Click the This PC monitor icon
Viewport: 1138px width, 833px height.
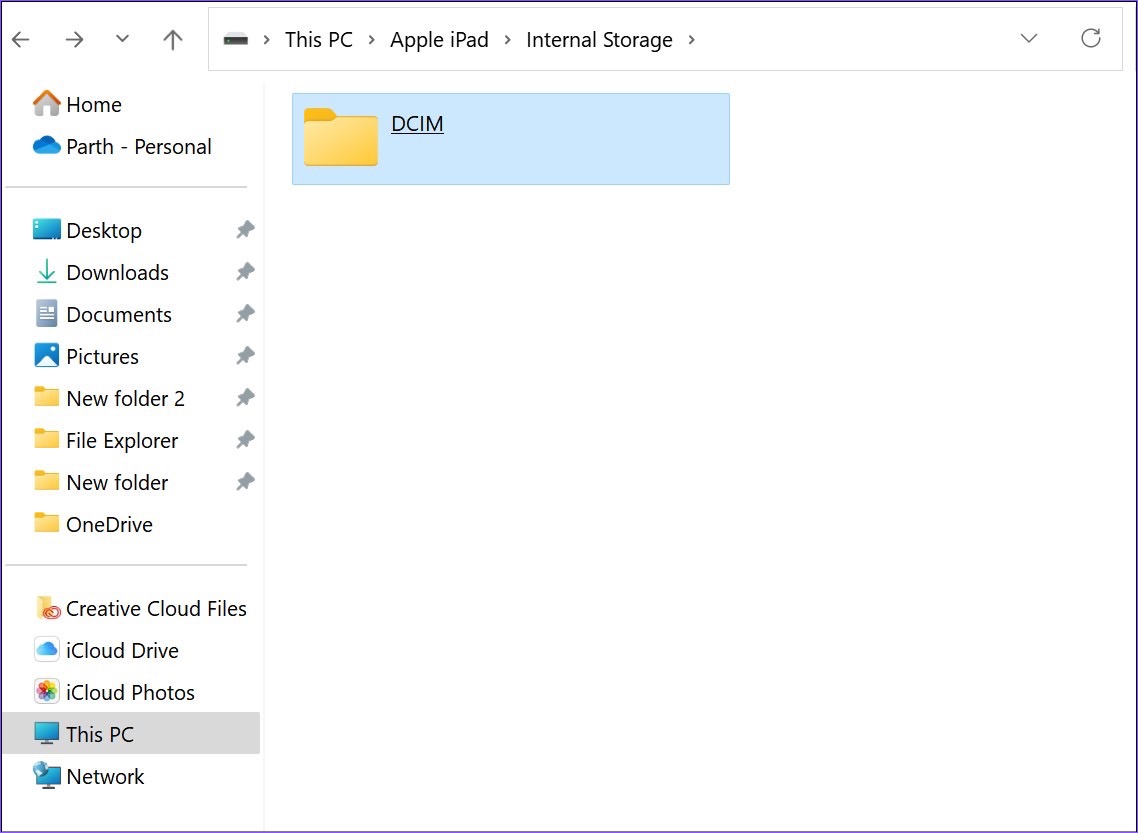click(46, 734)
